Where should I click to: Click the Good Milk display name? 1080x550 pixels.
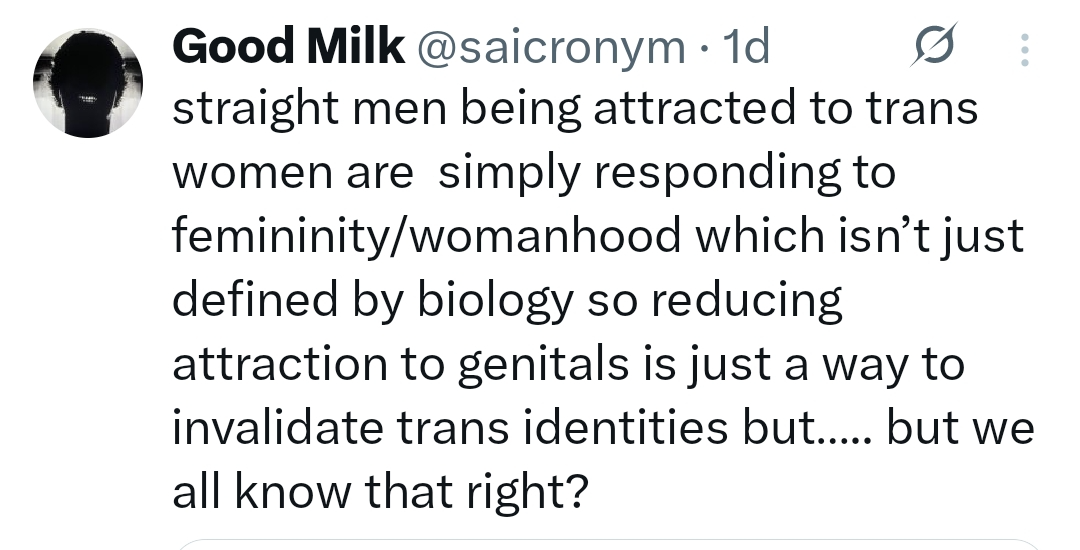point(288,47)
